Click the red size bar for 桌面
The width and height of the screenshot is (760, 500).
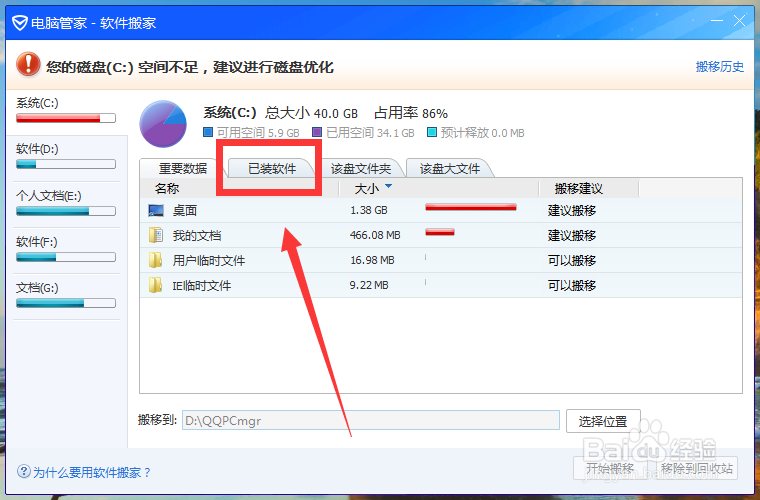click(471, 207)
